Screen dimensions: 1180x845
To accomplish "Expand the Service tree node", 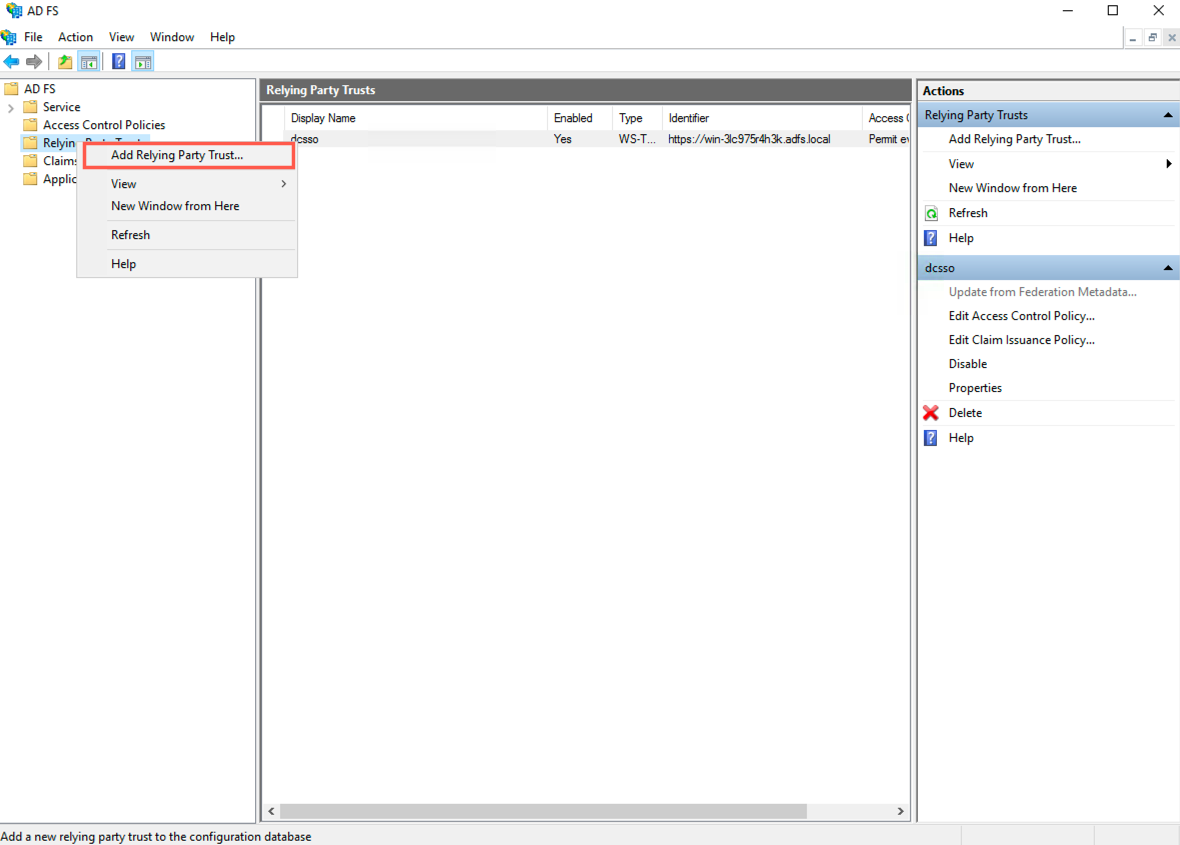I will coord(9,106).
